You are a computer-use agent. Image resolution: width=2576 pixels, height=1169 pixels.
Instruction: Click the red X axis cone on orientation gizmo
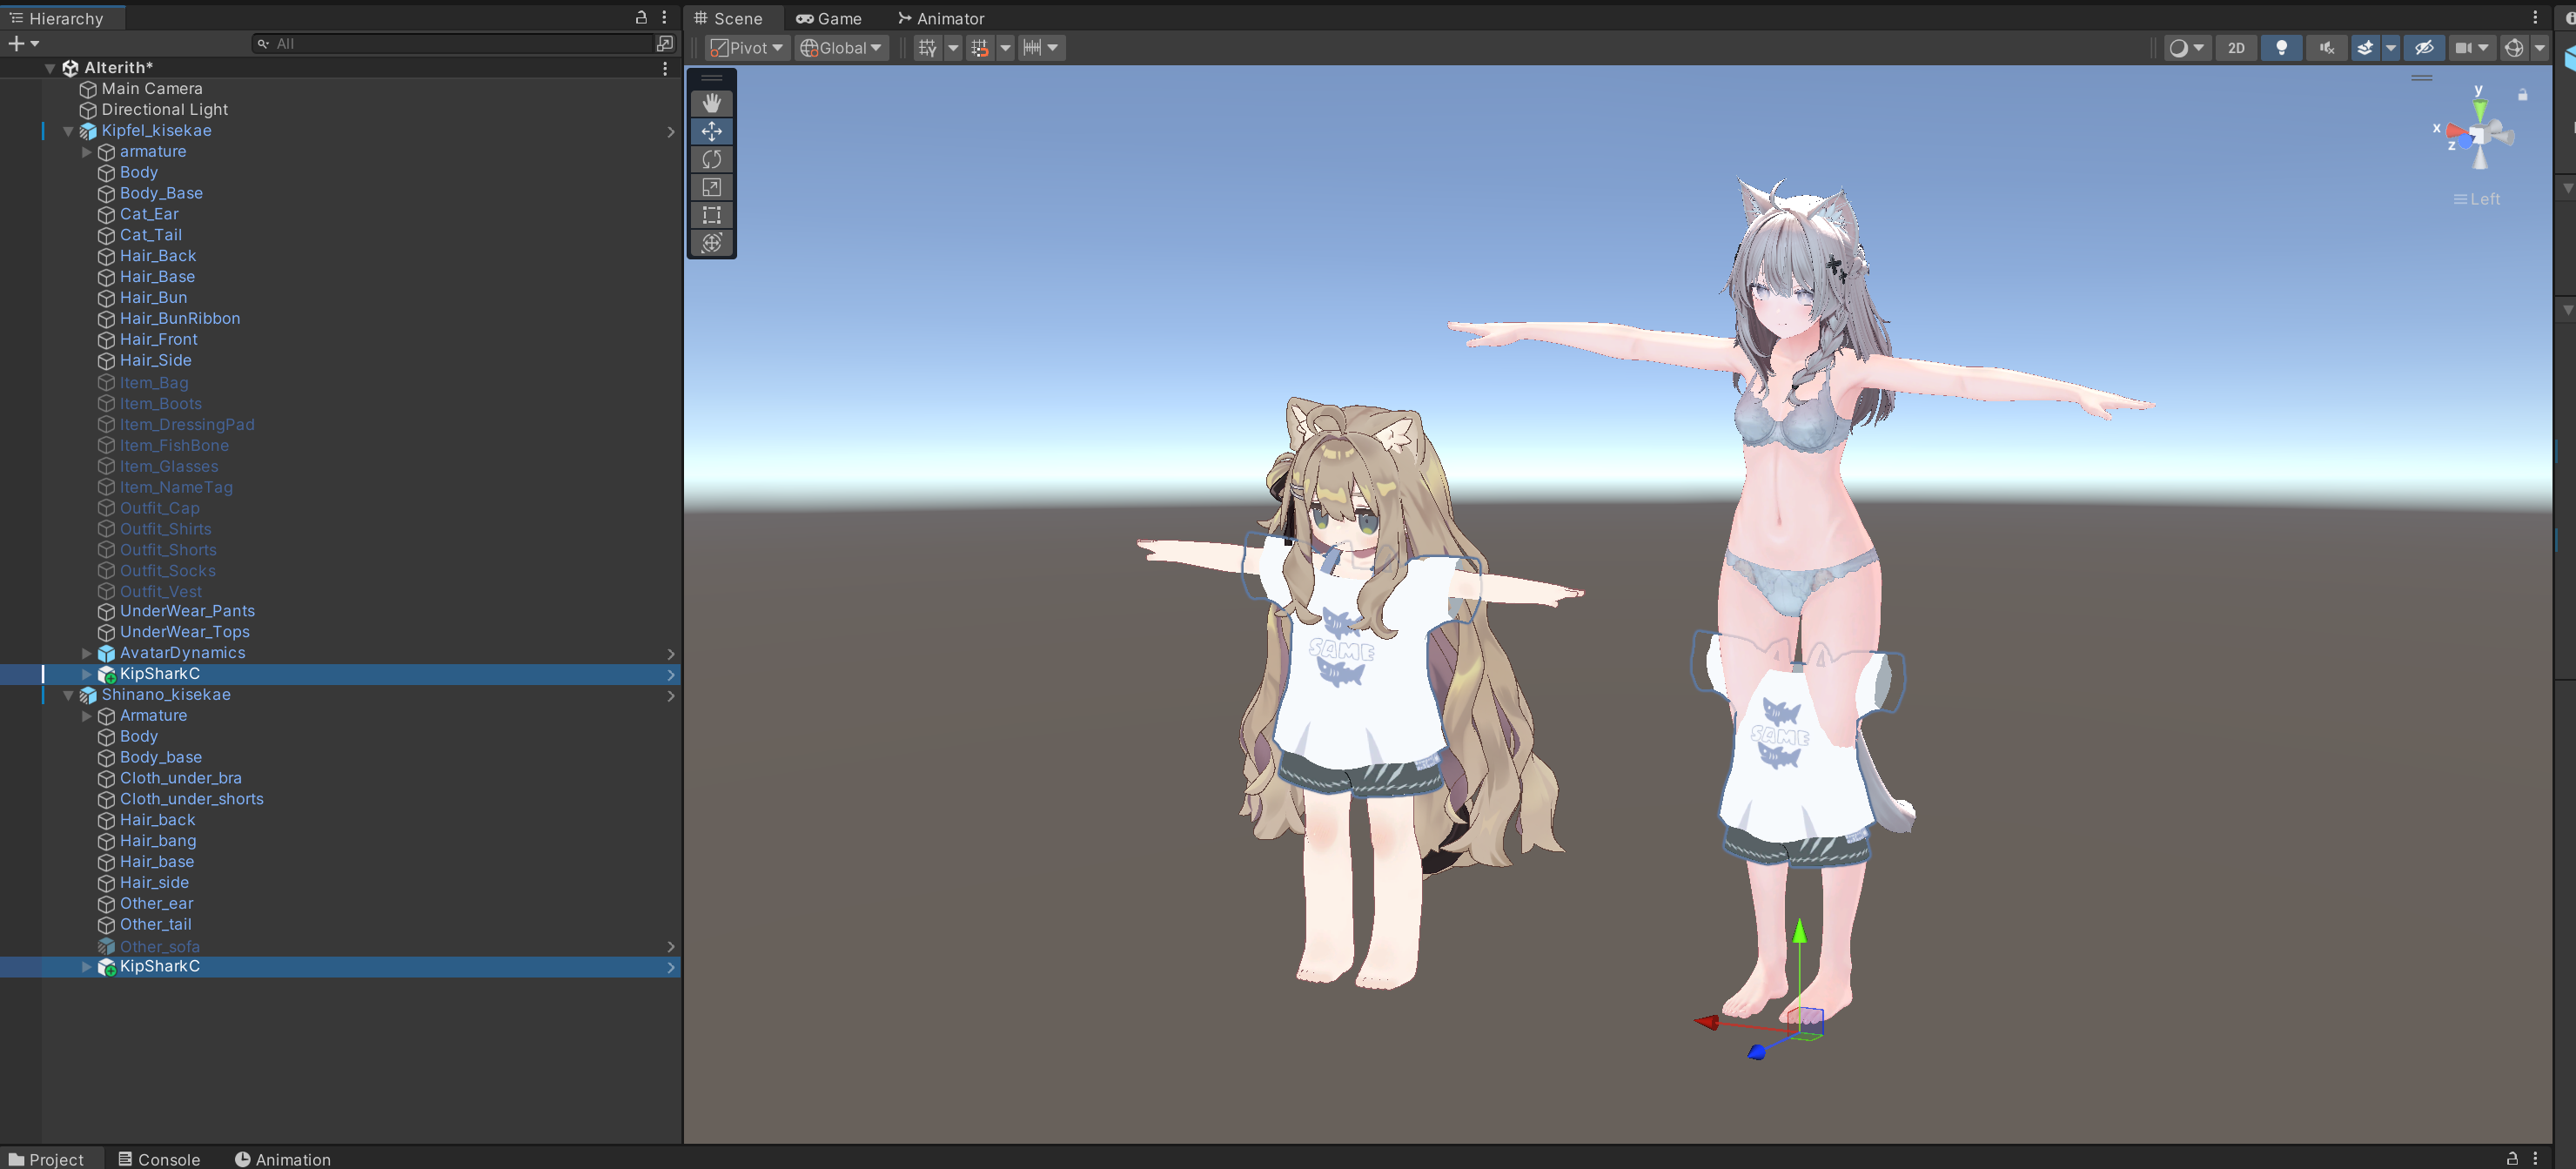pos(2455,131)
